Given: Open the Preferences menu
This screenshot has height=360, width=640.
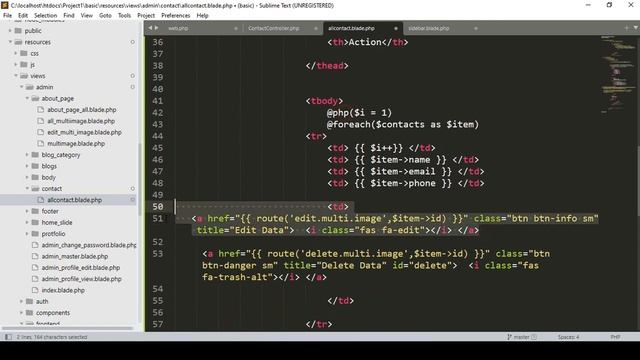Looking at the screenshot, I should coord(176,16).
